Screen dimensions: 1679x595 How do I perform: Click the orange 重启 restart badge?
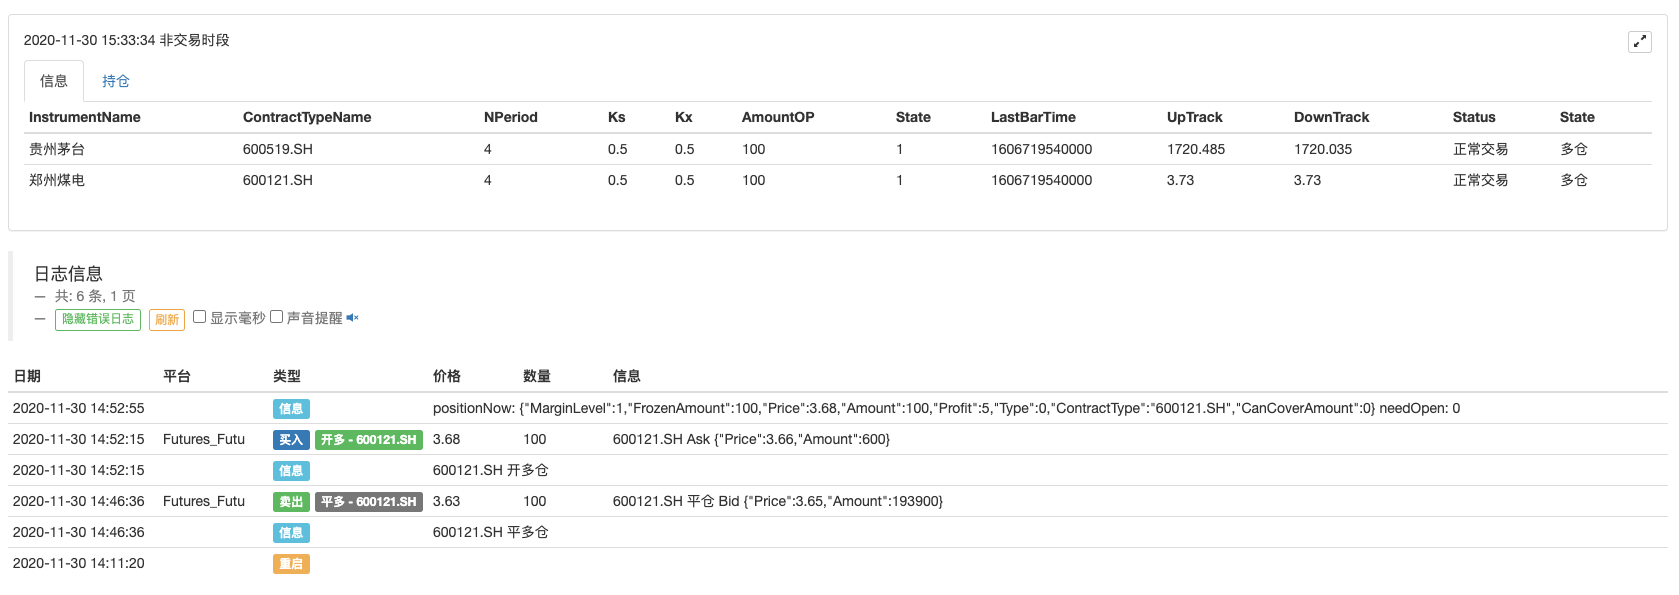(291, 564)
